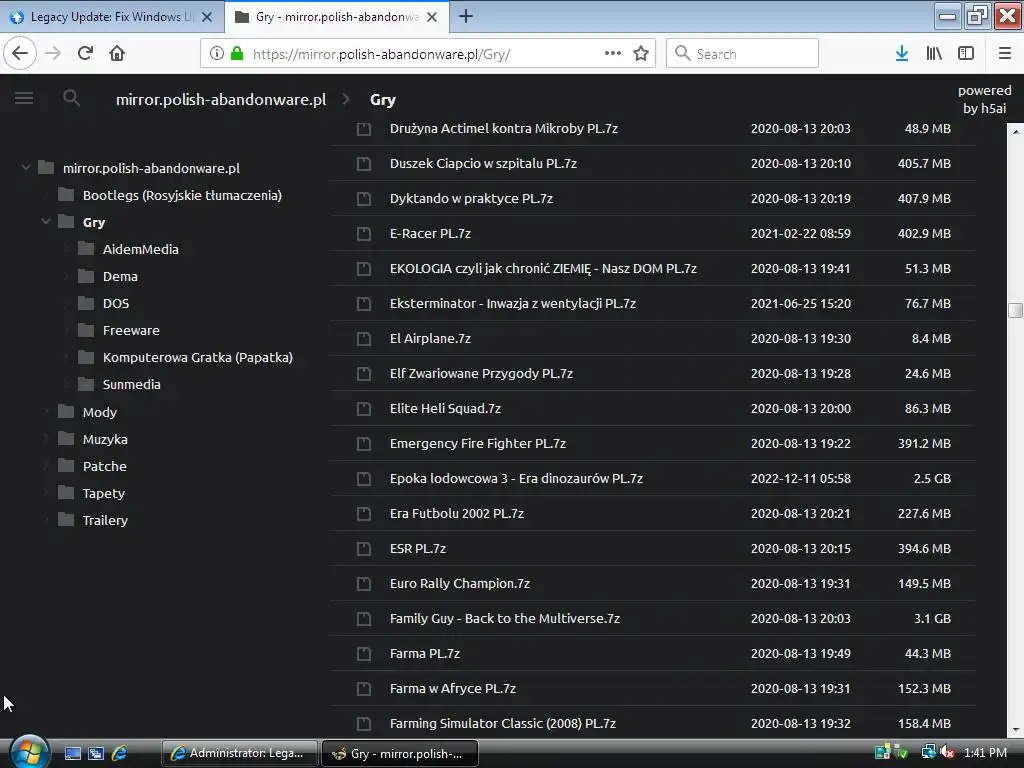Click taskbar clock 1:41 PM
This screenshot has width=1024, height=768.
coord(985,753)
